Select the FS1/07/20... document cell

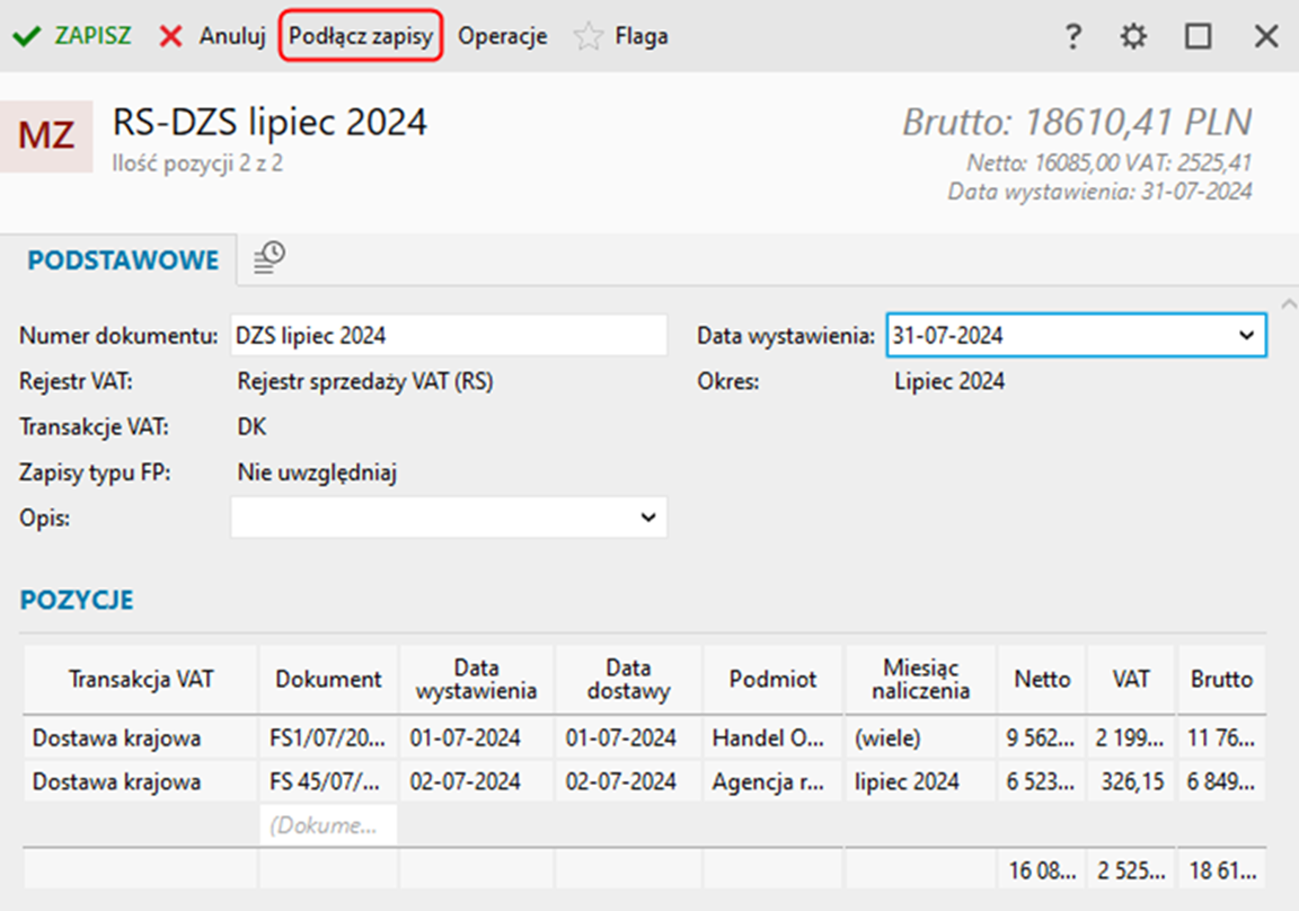tap(328, 739)
